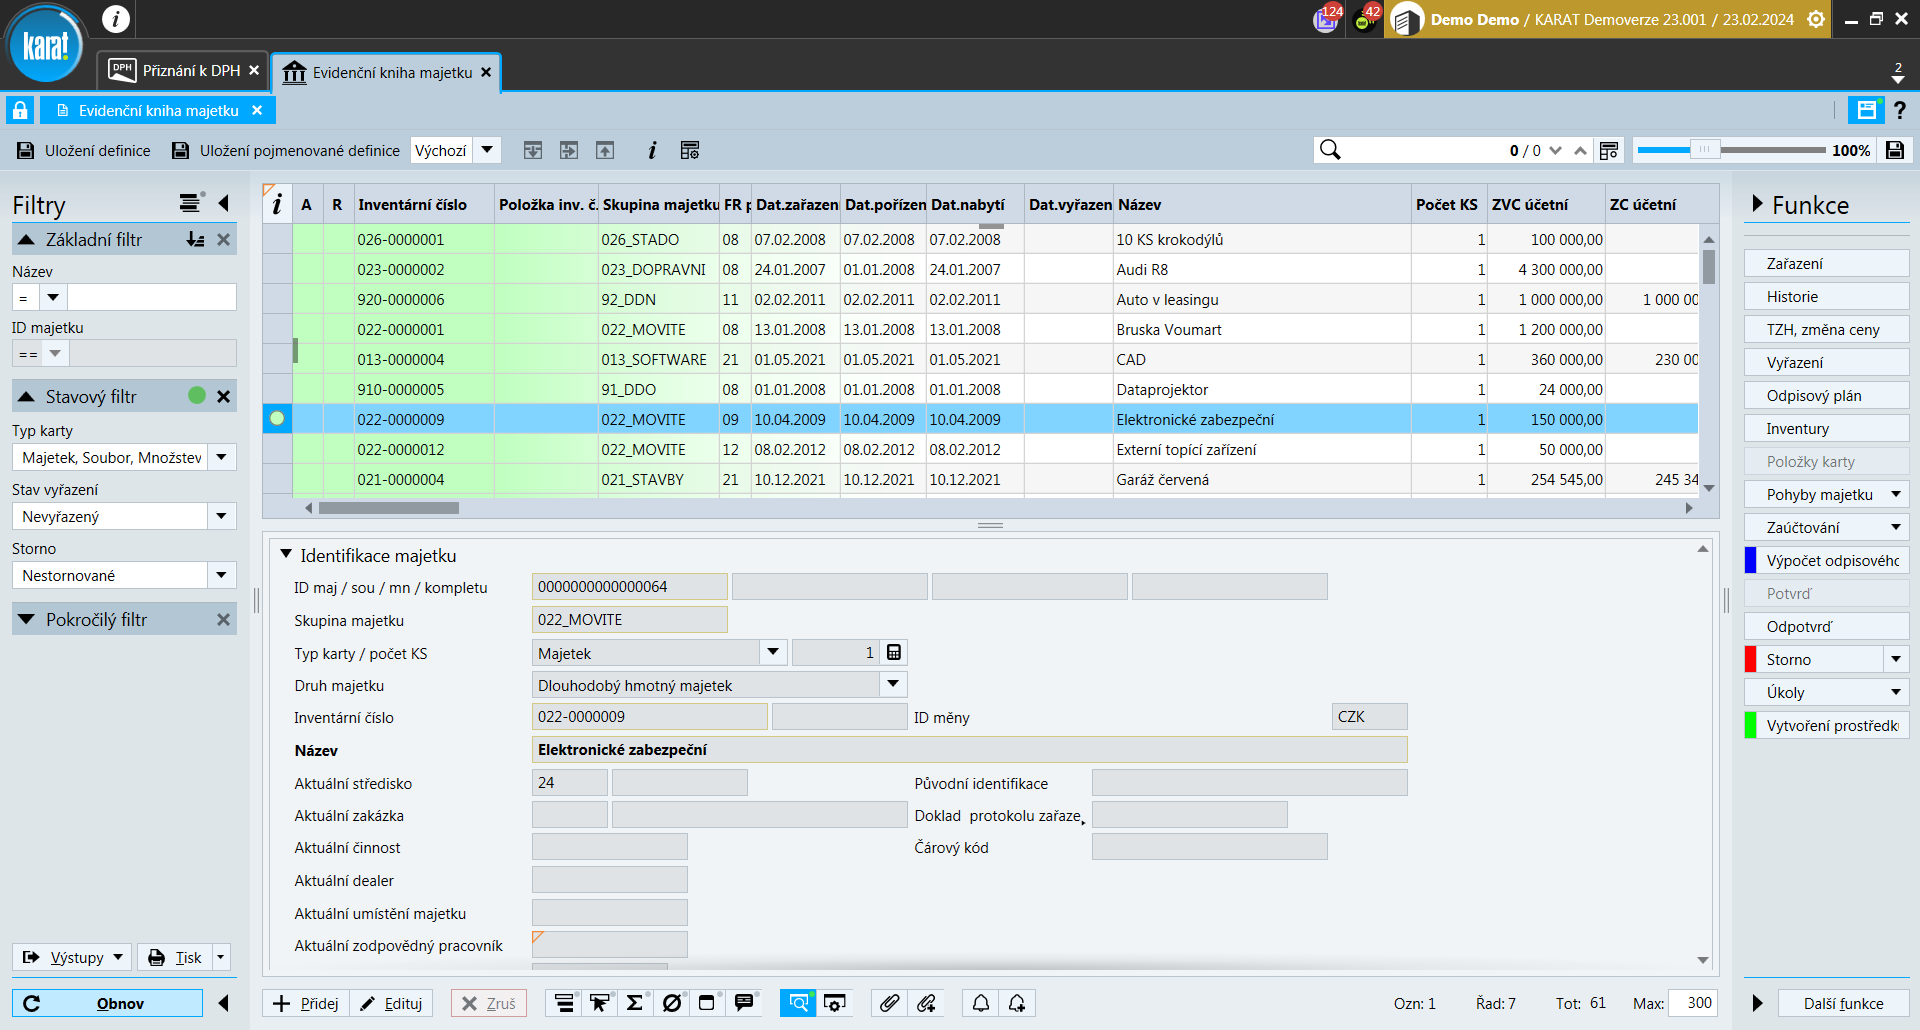
Task: Open the calculator icon next to počet KS
Action: [x=894, y=653]
